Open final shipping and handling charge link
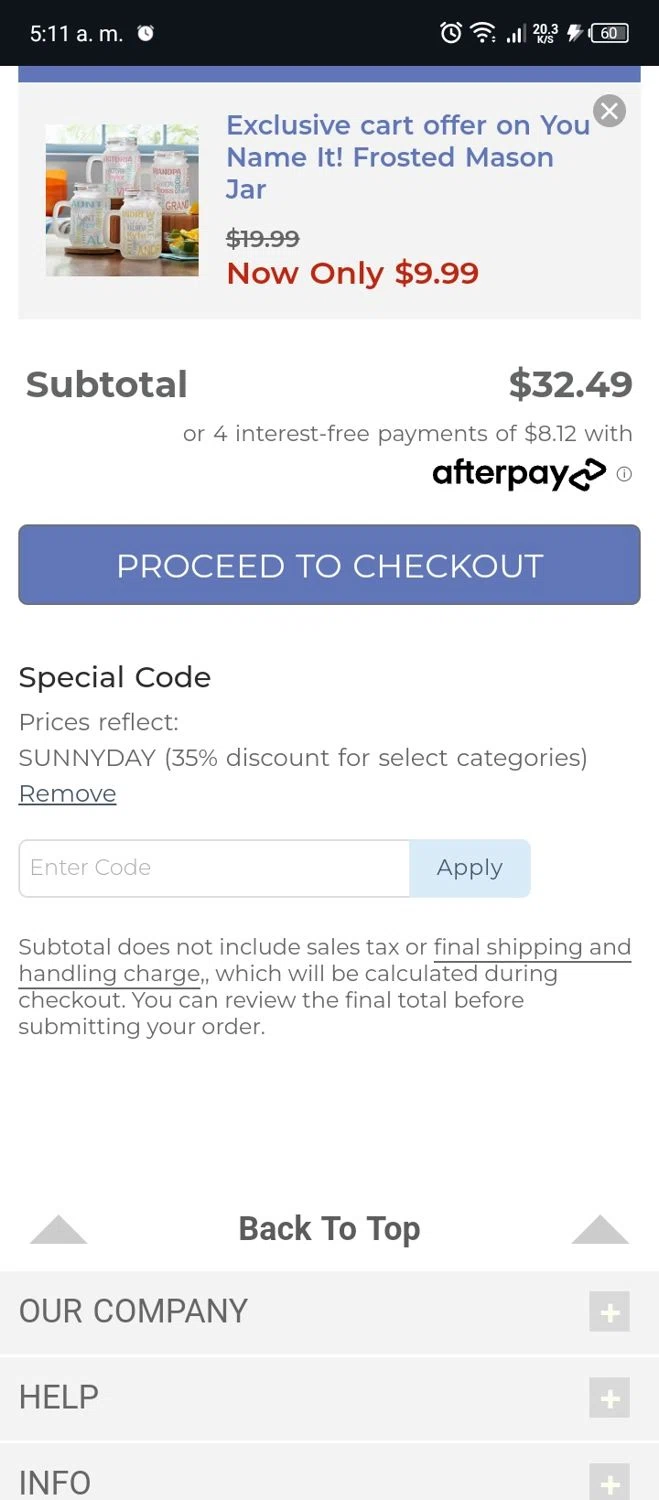Screen dimensions: 659x1500 point(531,948)
